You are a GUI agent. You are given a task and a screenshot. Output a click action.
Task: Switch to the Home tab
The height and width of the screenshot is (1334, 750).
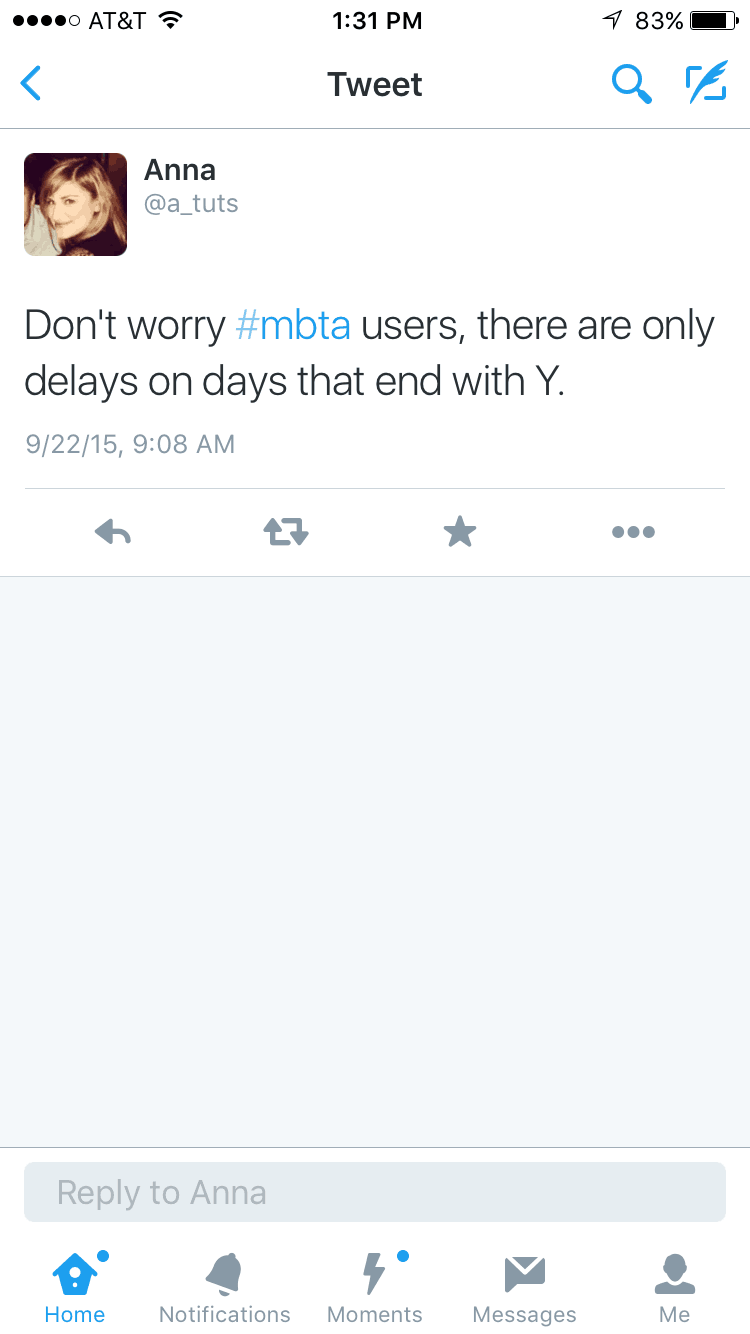coord(75,1290)
